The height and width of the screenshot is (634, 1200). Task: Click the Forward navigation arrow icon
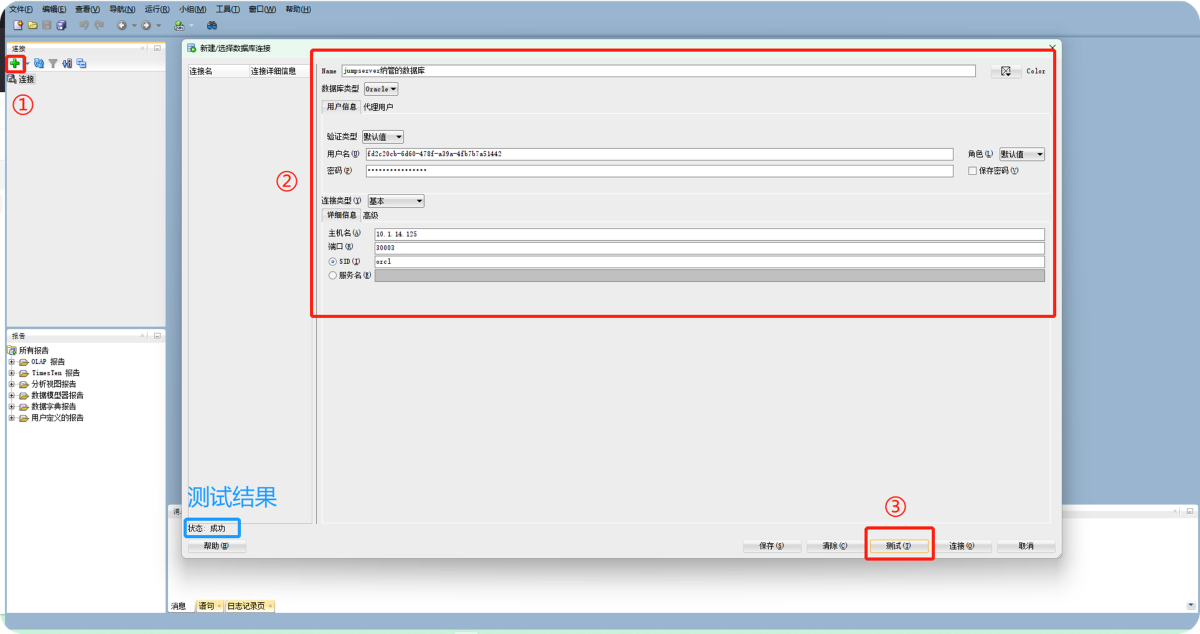point(146,25)
